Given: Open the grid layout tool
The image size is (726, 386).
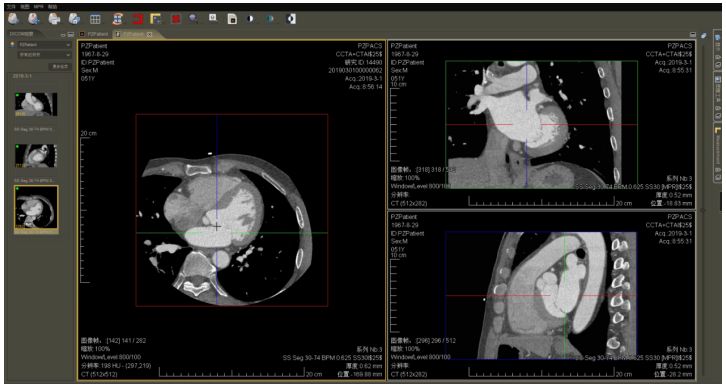Looking at the screenshot, I should point(95,19).
